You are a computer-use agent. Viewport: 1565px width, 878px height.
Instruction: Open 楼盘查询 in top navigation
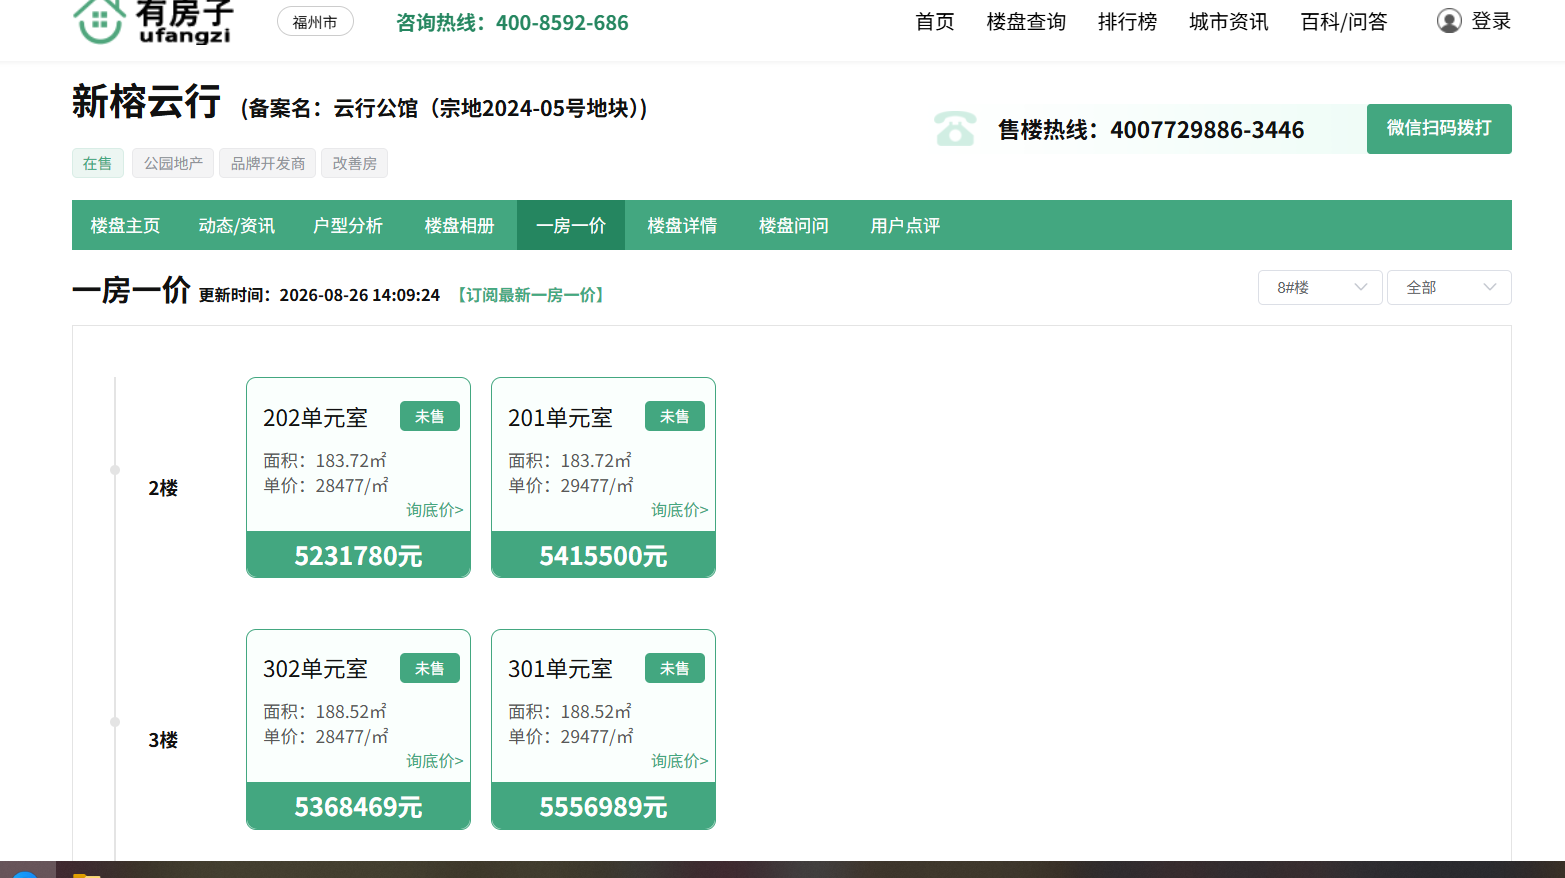(x=1026, y=22)
